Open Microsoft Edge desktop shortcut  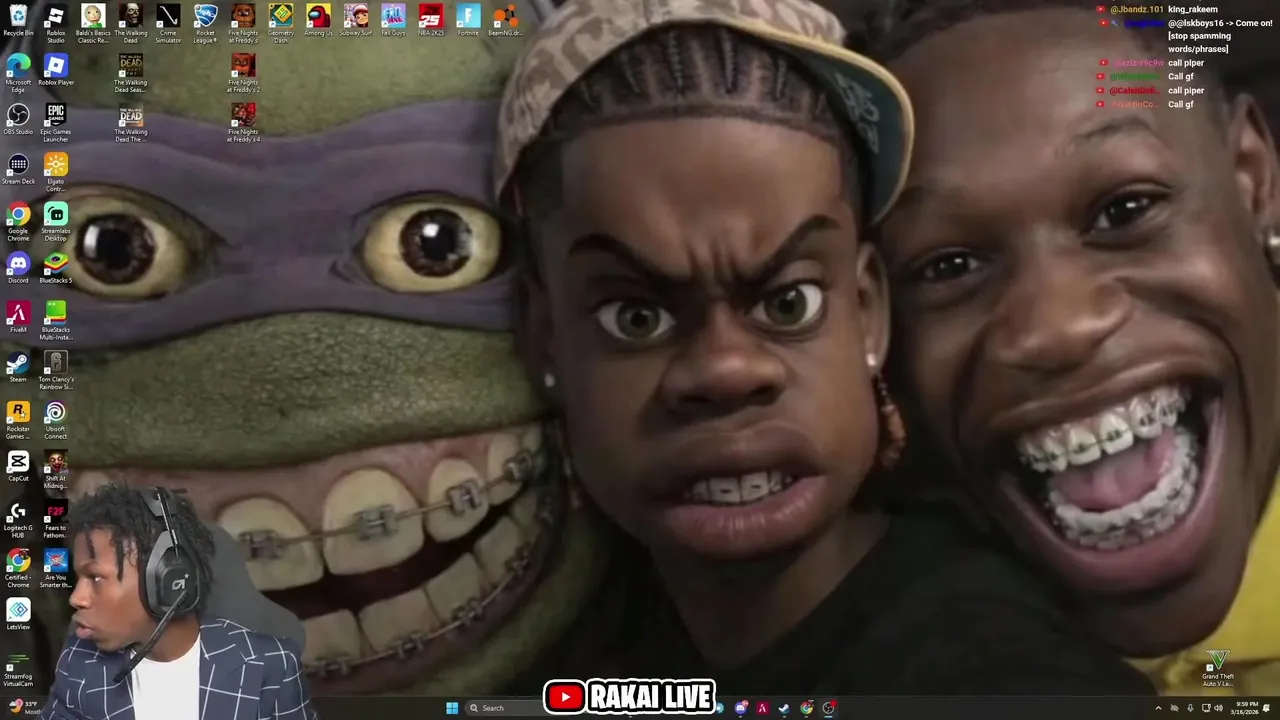click(18, 73)
